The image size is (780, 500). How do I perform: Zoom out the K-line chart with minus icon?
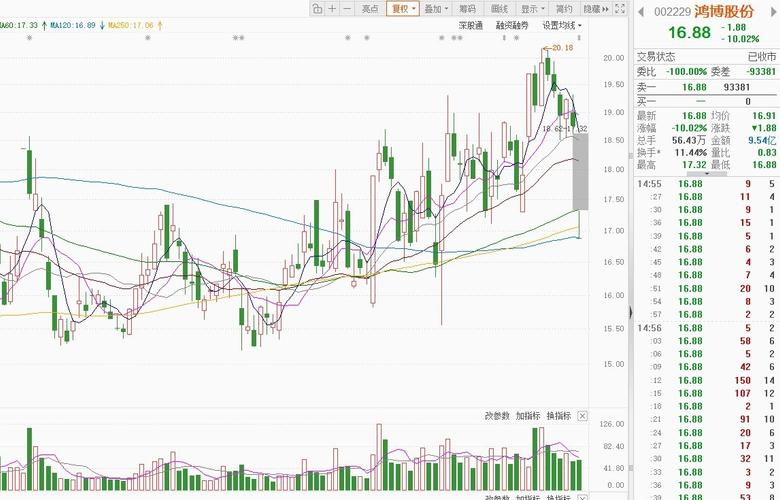[x=347, y=8]
